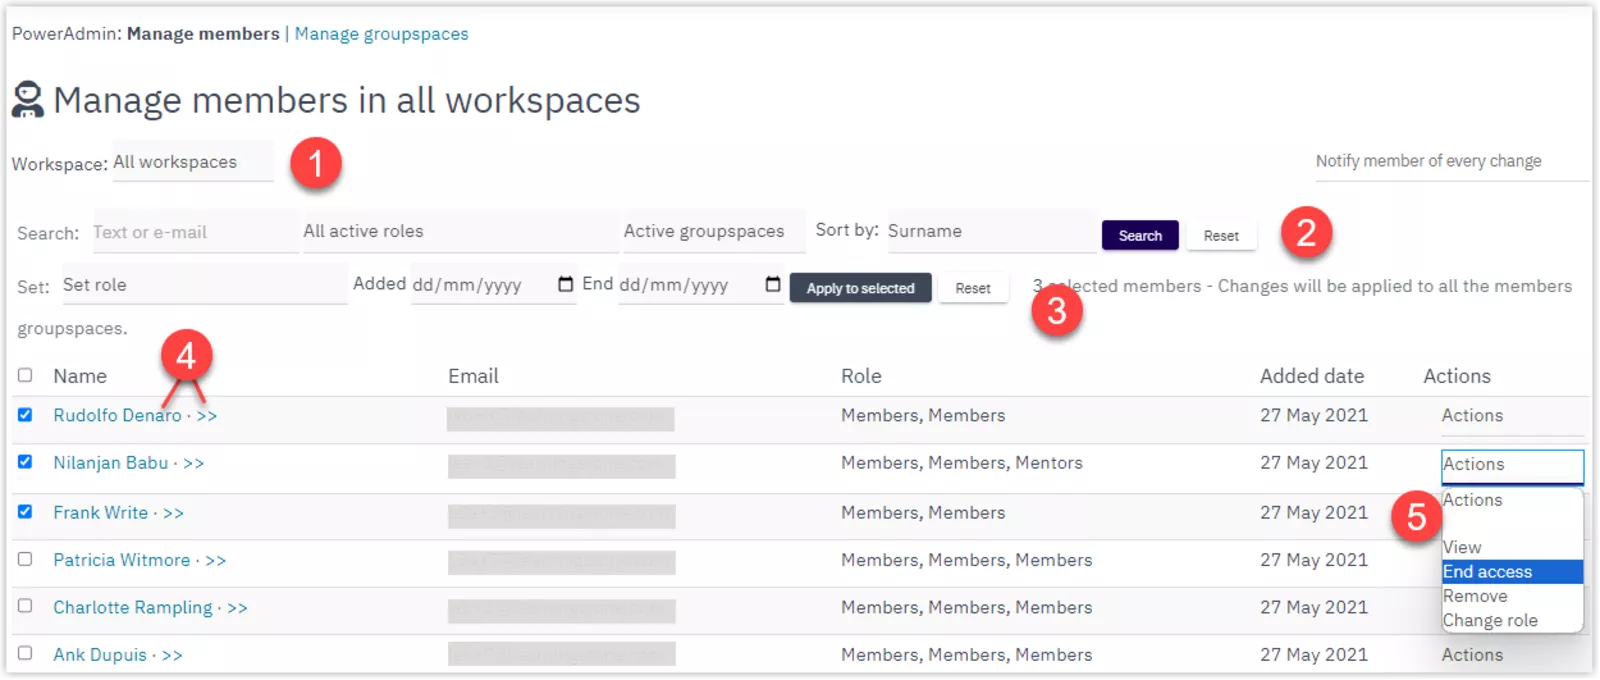Open Patricia Witmore's member link
Image resolution: width=1600 pixels, height=680 pixels.
click(x=121, y=560)
